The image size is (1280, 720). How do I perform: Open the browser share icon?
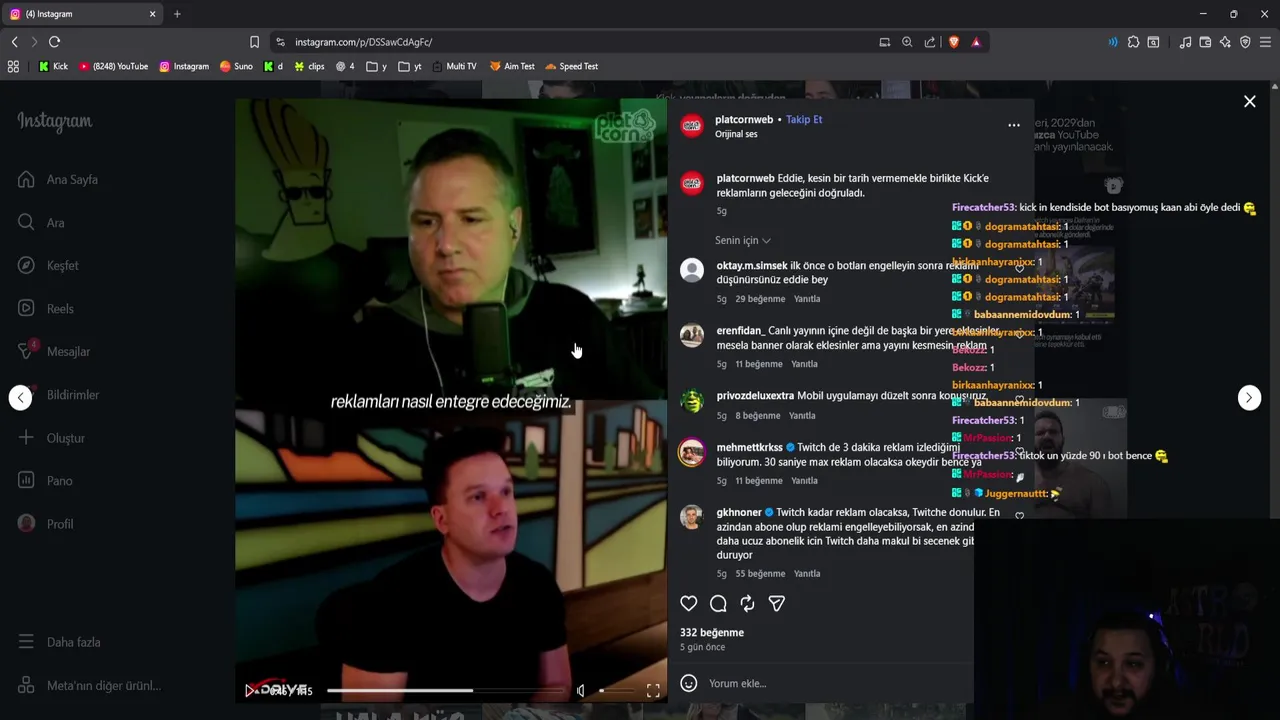pos(930,42)
